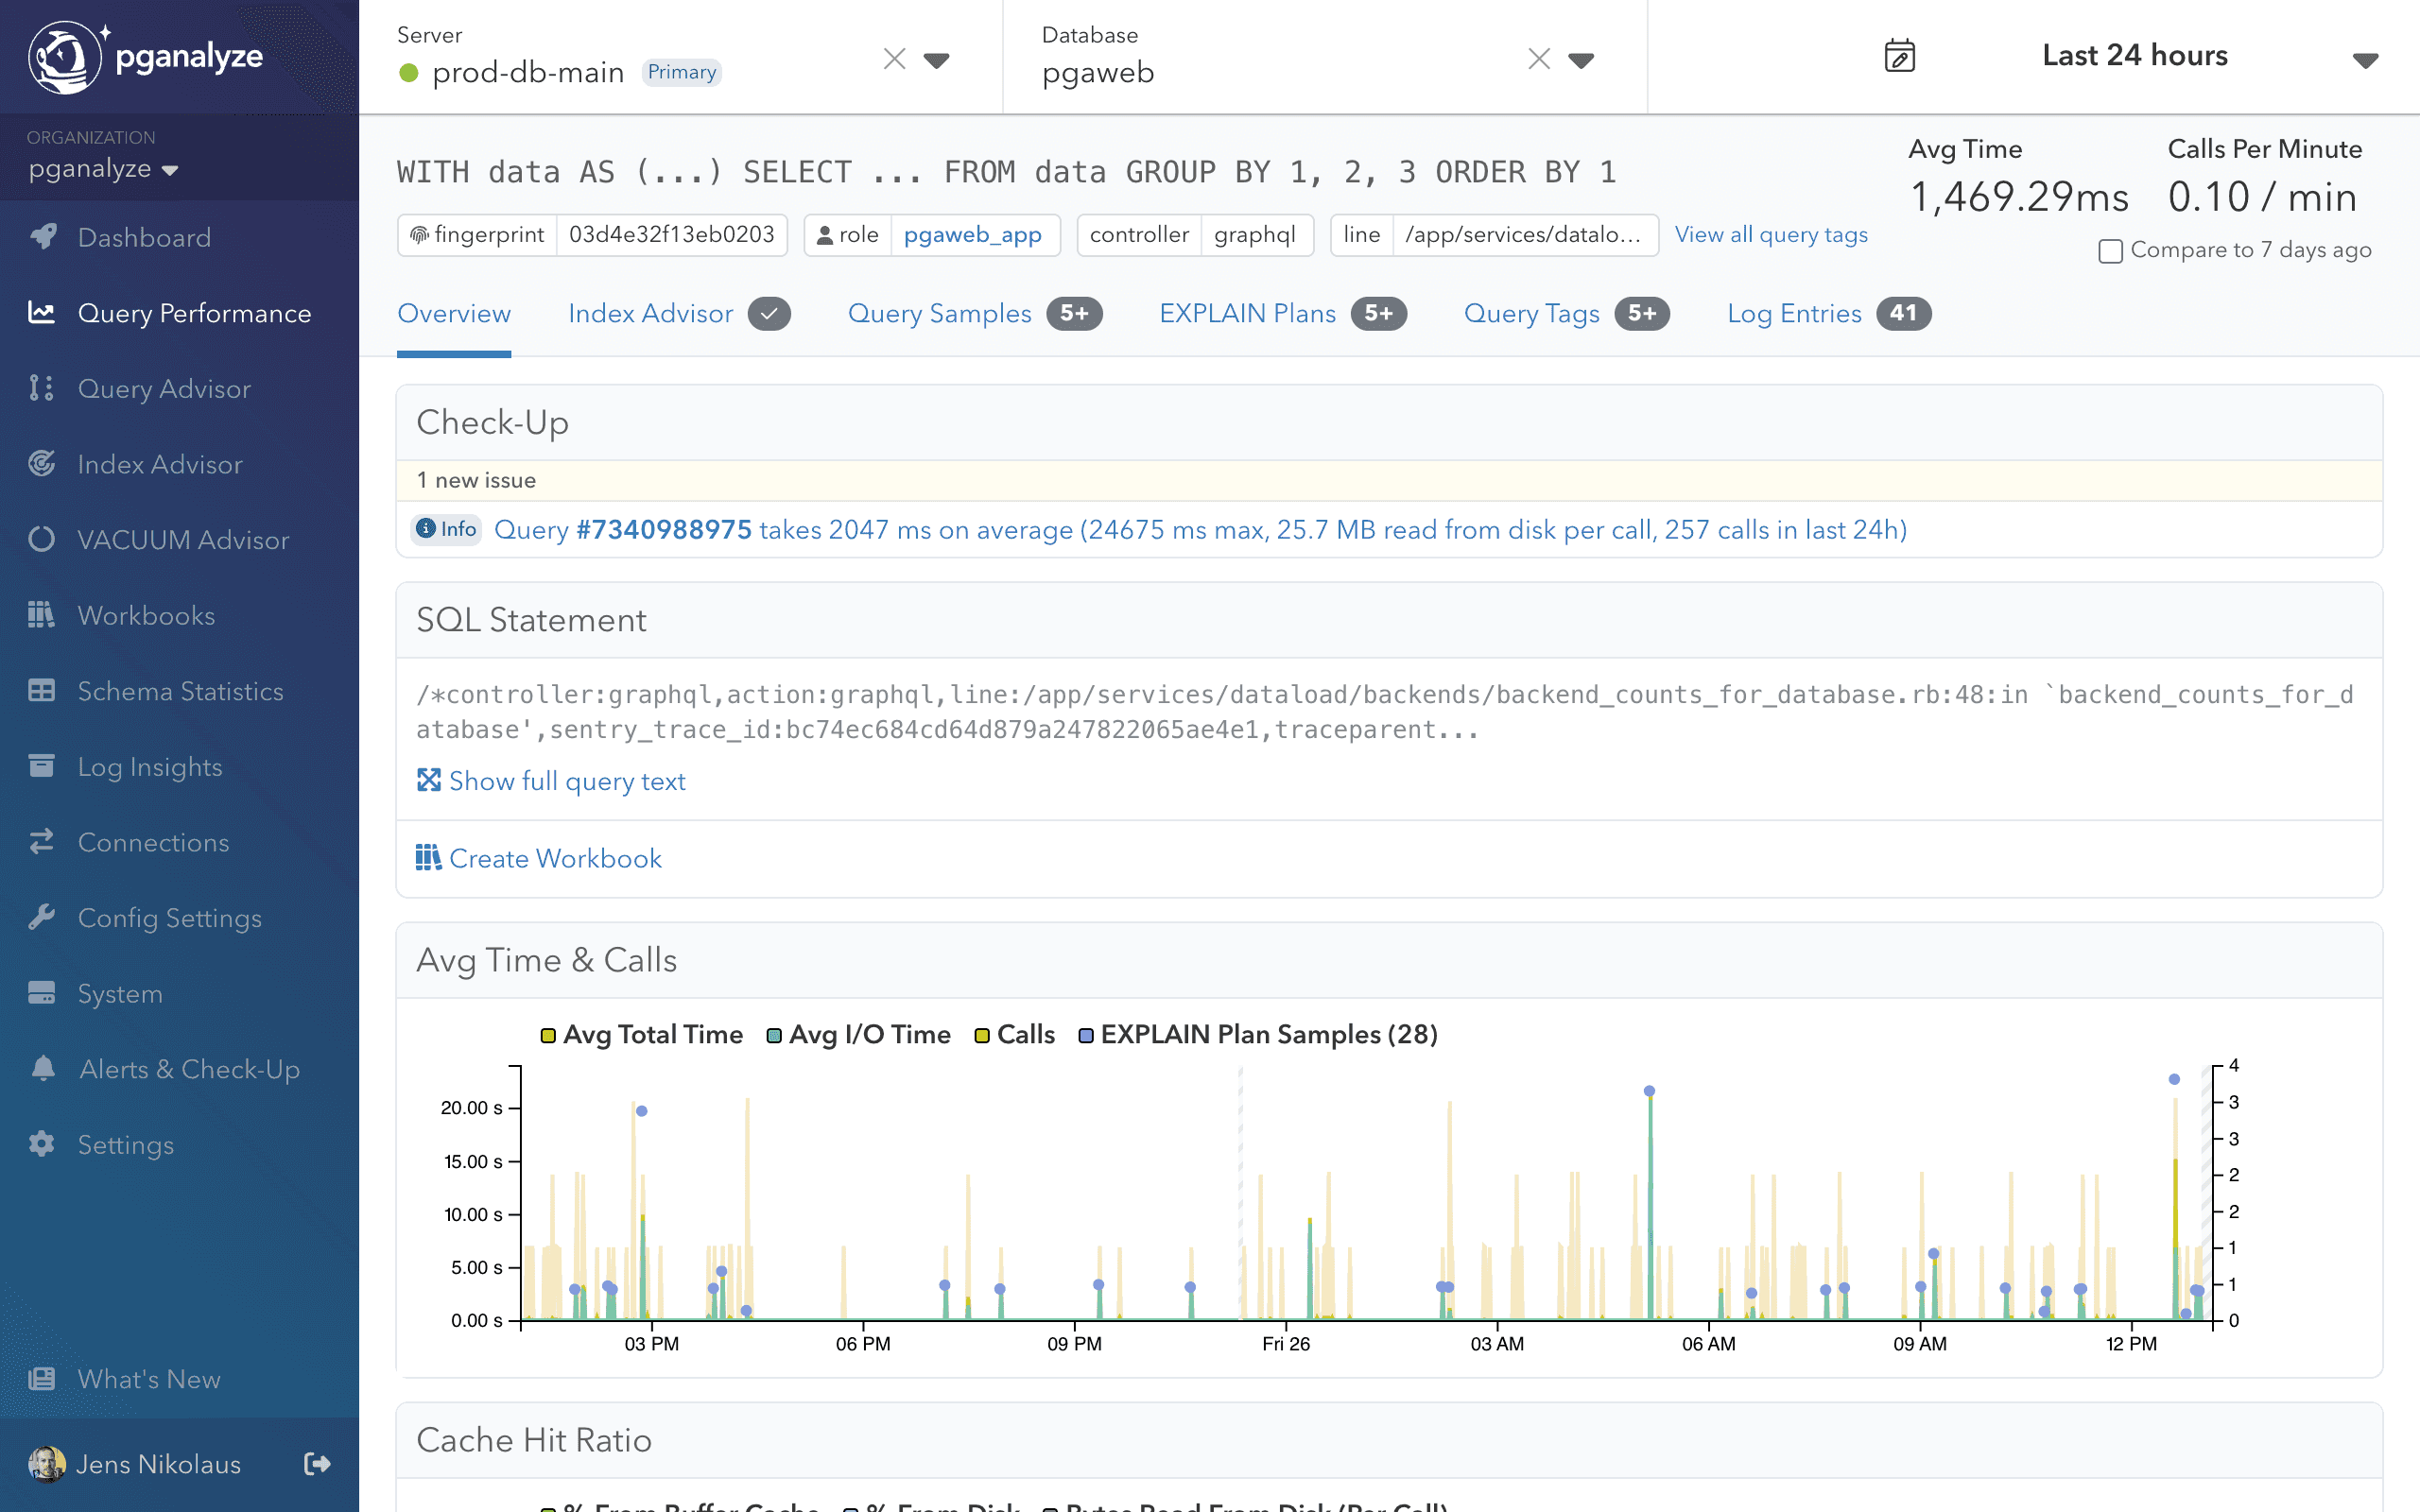Image resolution: width=2420 pixels, height=1512 pixels.
Task: Clear the pgaweb database selection
Action: click(x=1539, y=60)
